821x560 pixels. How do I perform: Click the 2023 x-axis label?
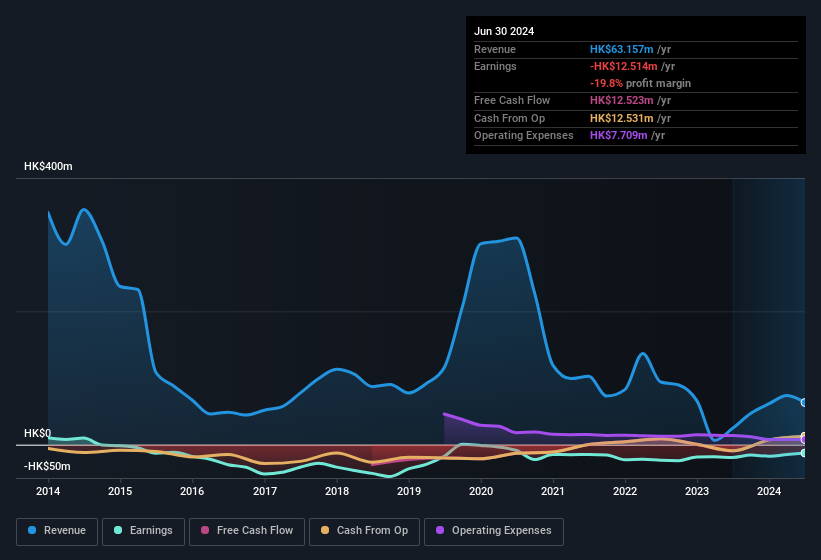[x=697, y=491]
